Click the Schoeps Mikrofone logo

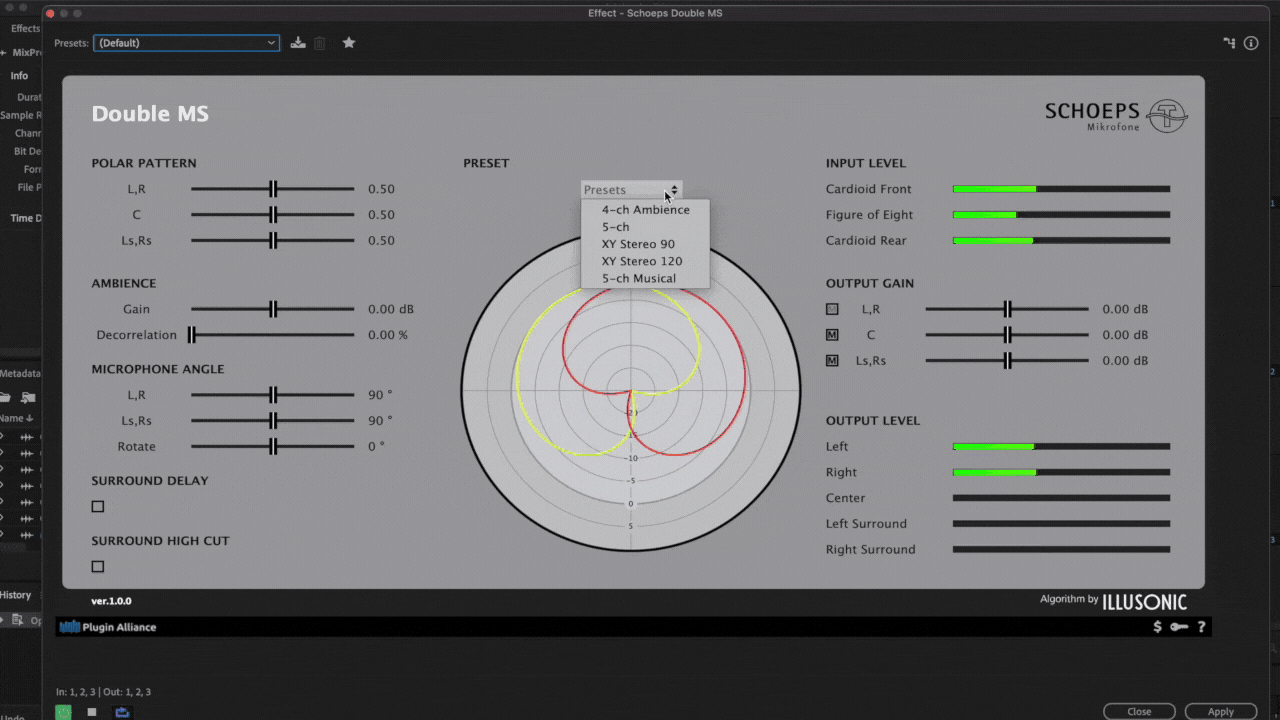(x=1116, y=116)
